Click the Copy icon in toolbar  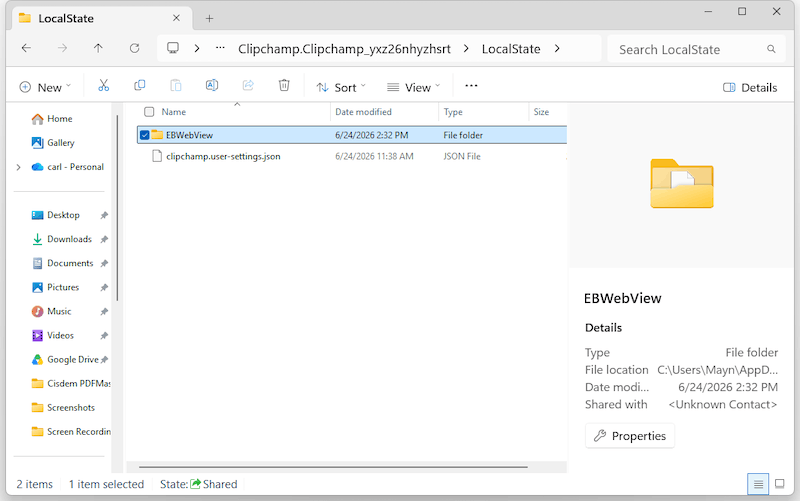[139, 86]
